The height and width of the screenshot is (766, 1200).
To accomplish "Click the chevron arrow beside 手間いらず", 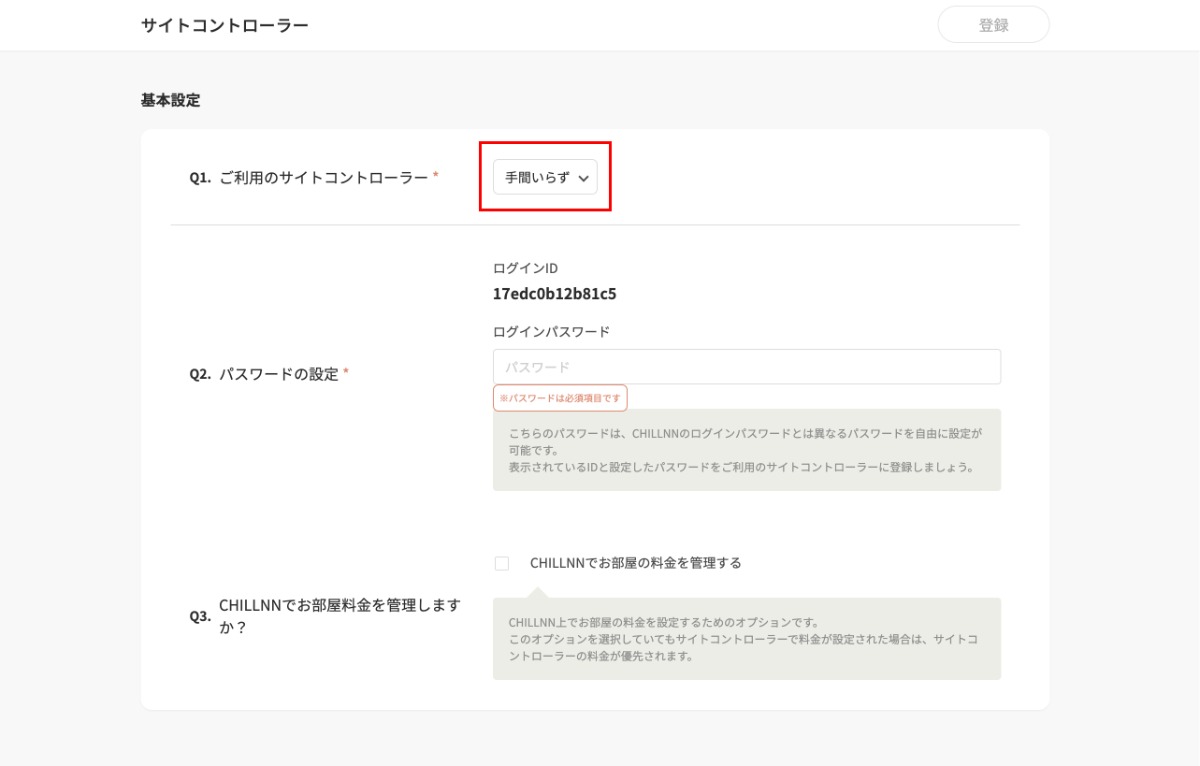I will tap(584, 178).
